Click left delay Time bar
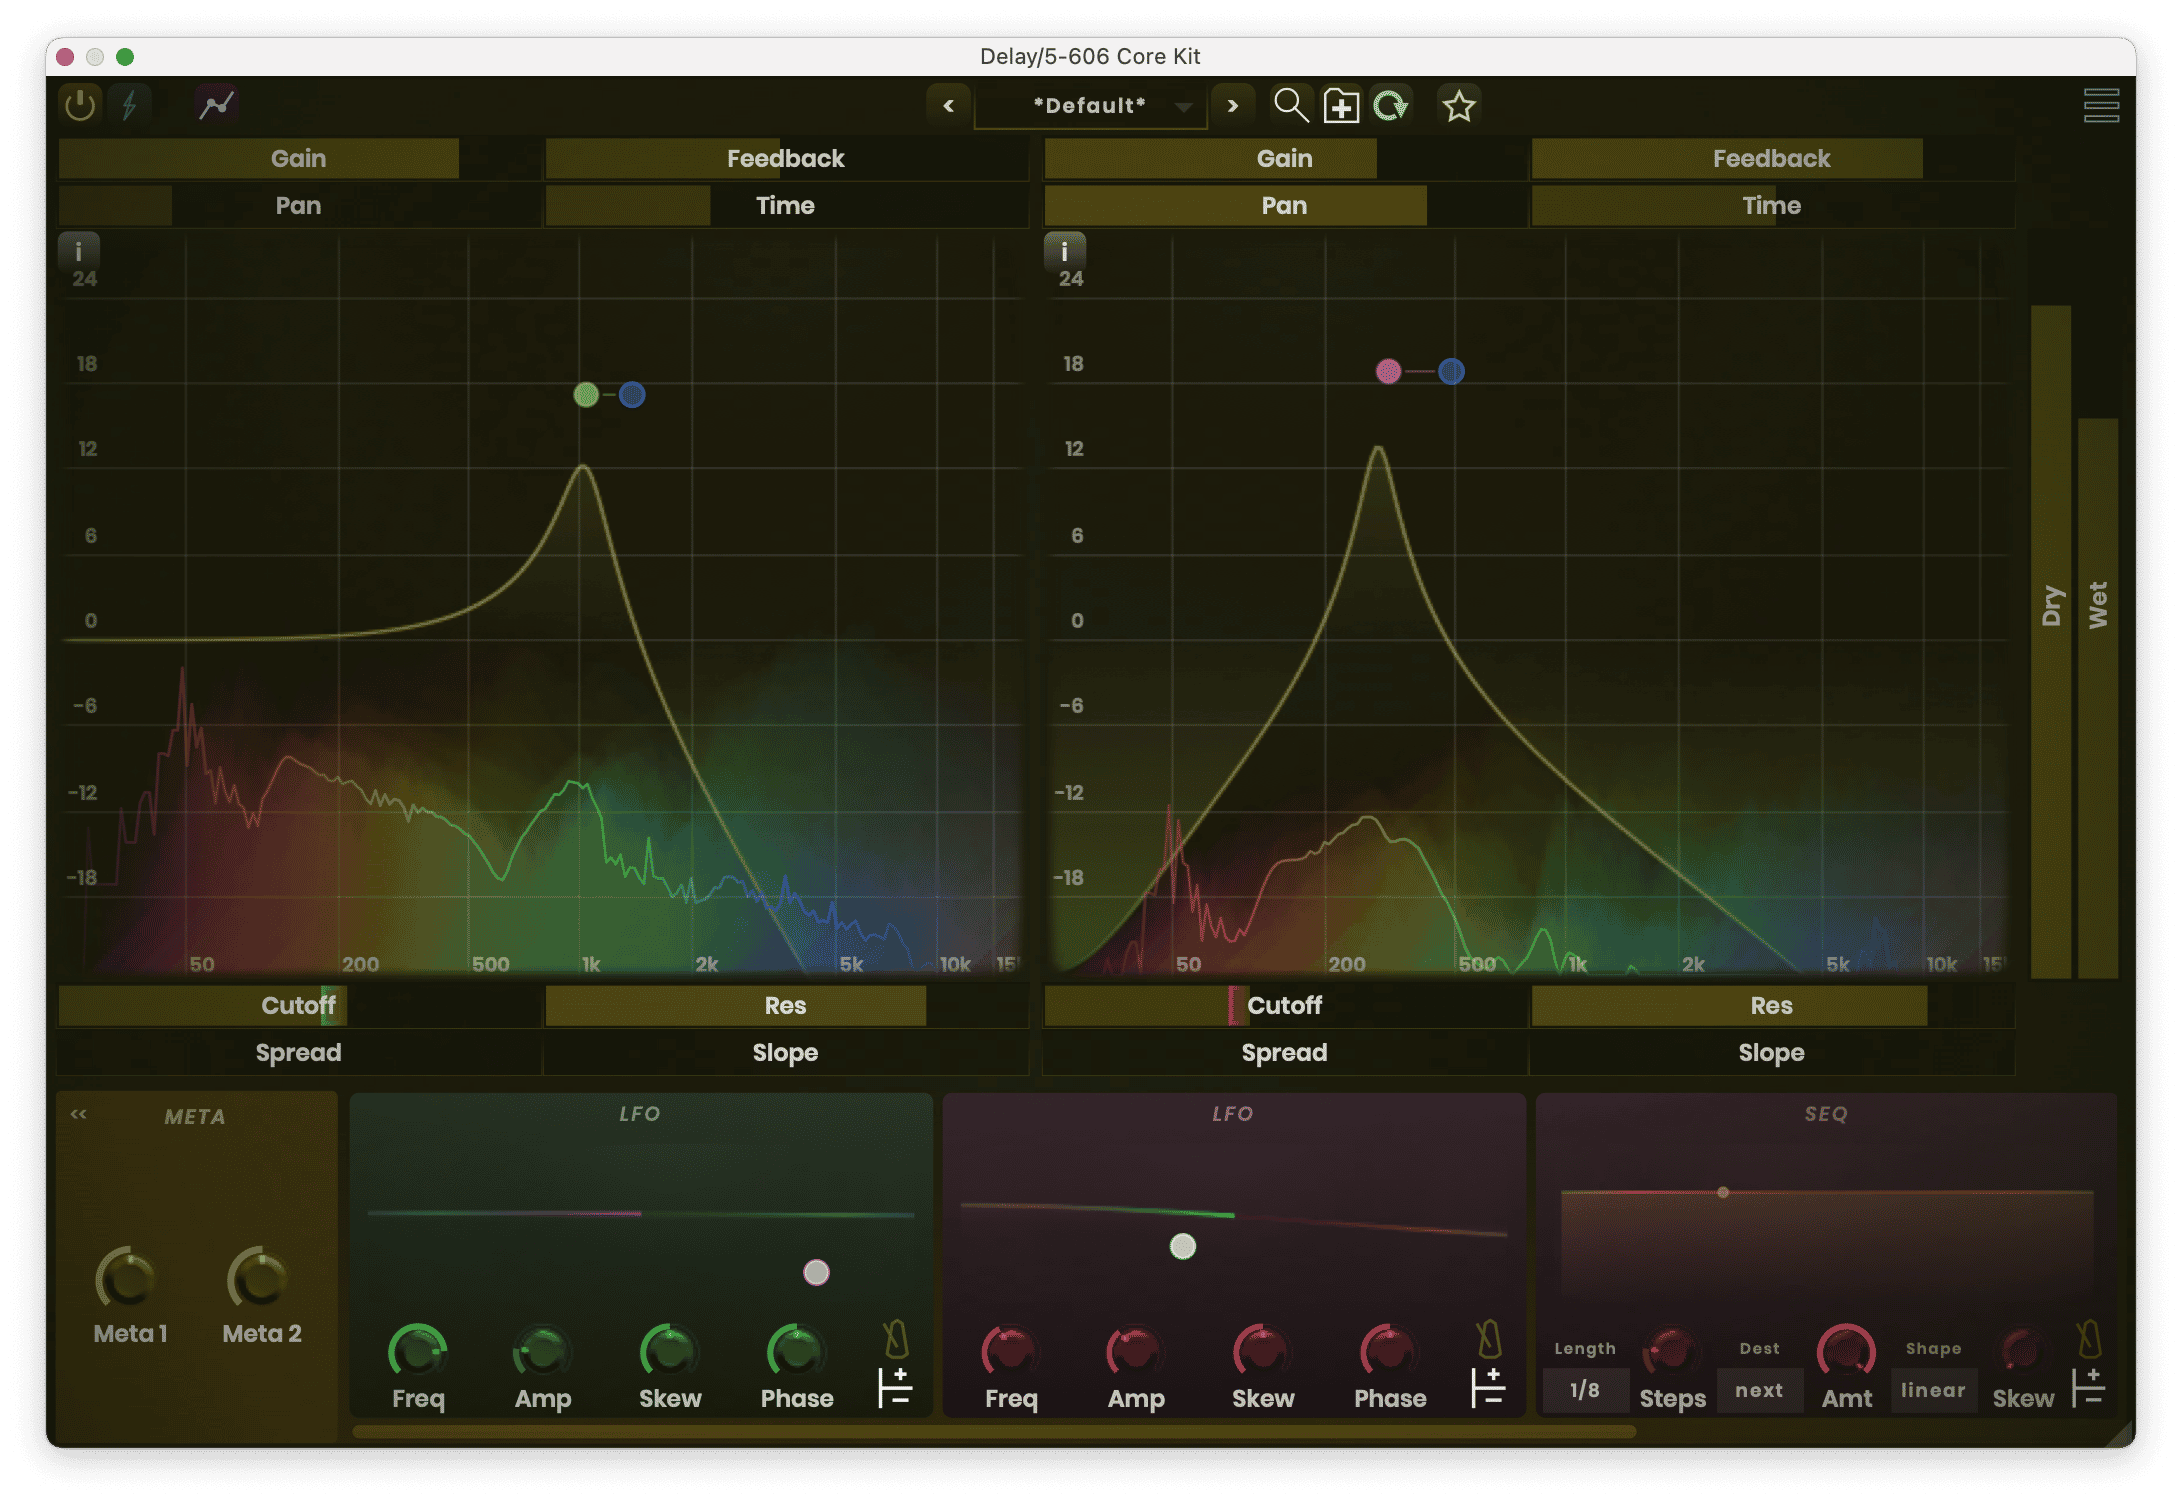The height and width of the screenshot is (1502, 2182). click(786, 205)
